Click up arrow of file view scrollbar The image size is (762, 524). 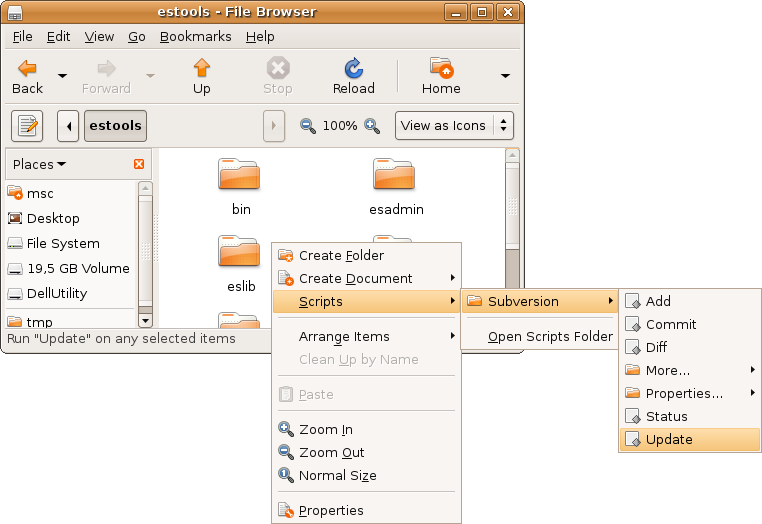512,156
